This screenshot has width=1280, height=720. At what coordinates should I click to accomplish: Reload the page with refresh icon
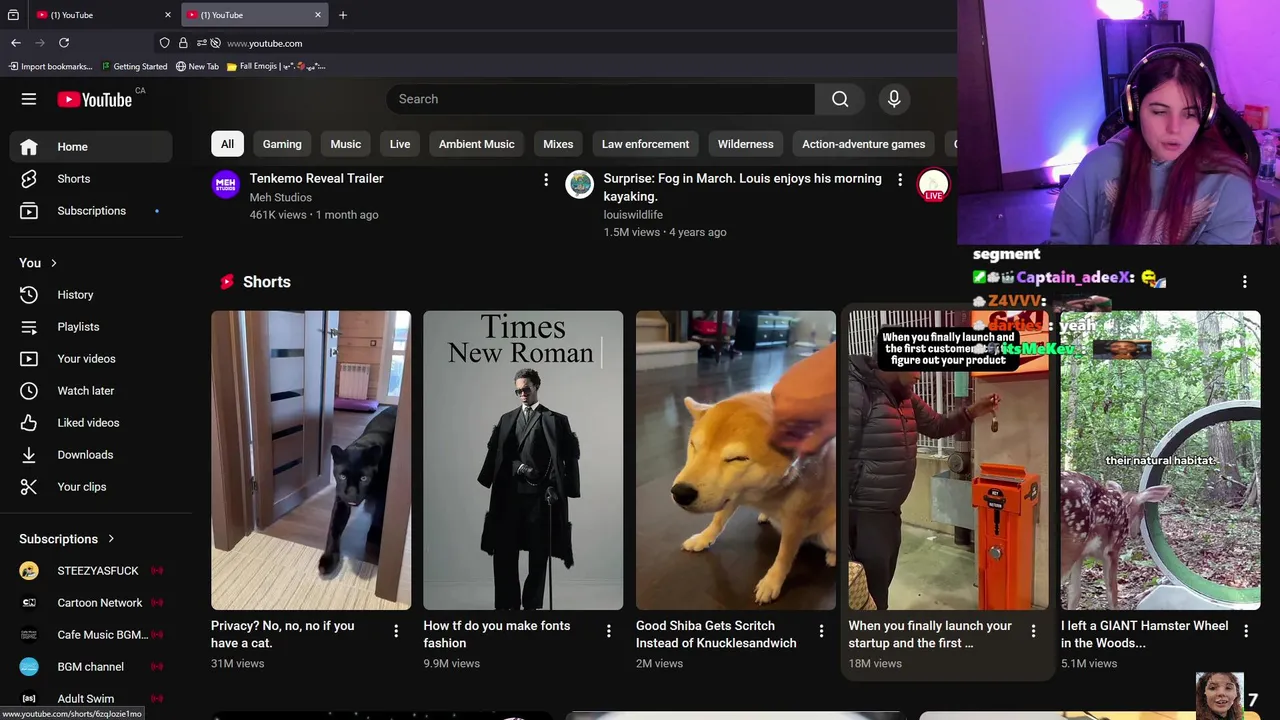coord(64,43)
